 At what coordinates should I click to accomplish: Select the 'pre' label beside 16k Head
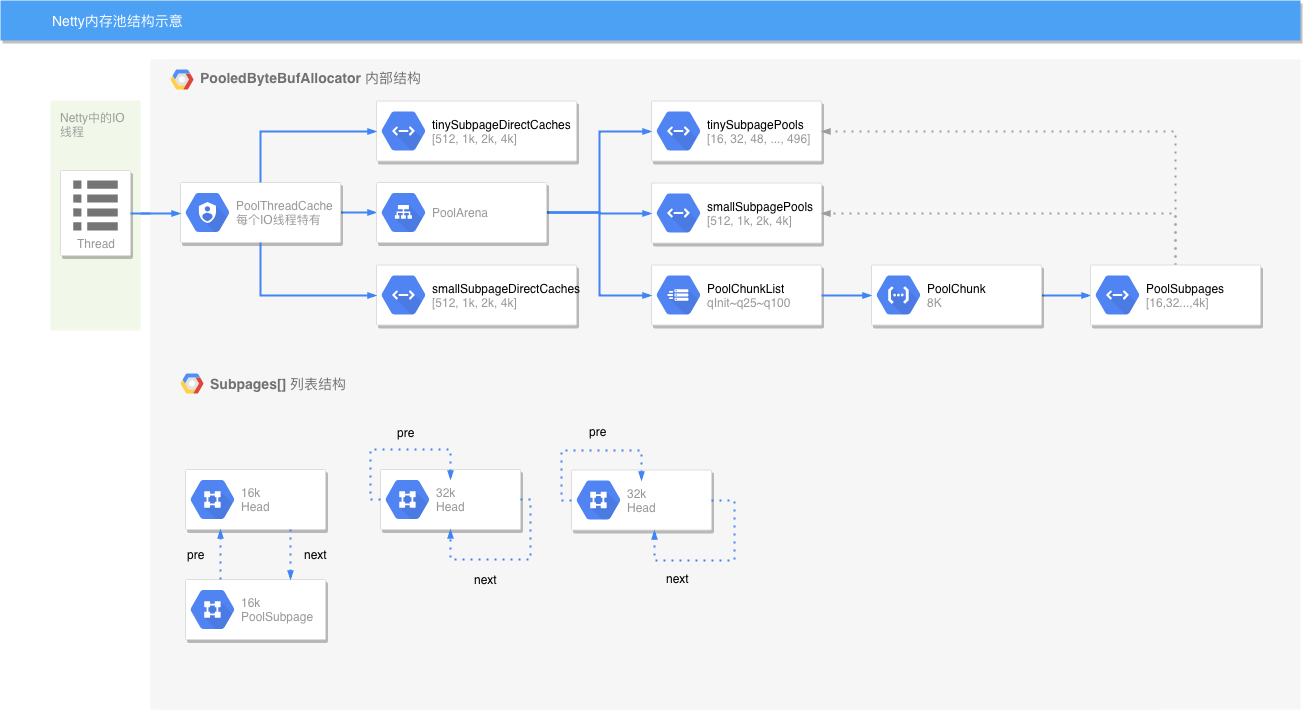196,555
